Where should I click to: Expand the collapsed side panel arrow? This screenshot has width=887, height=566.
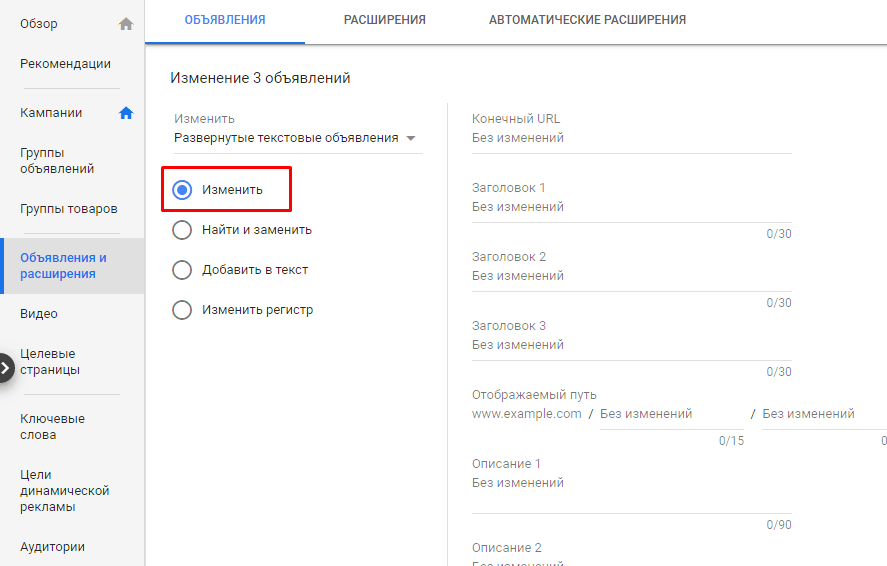tap(6, 368)
